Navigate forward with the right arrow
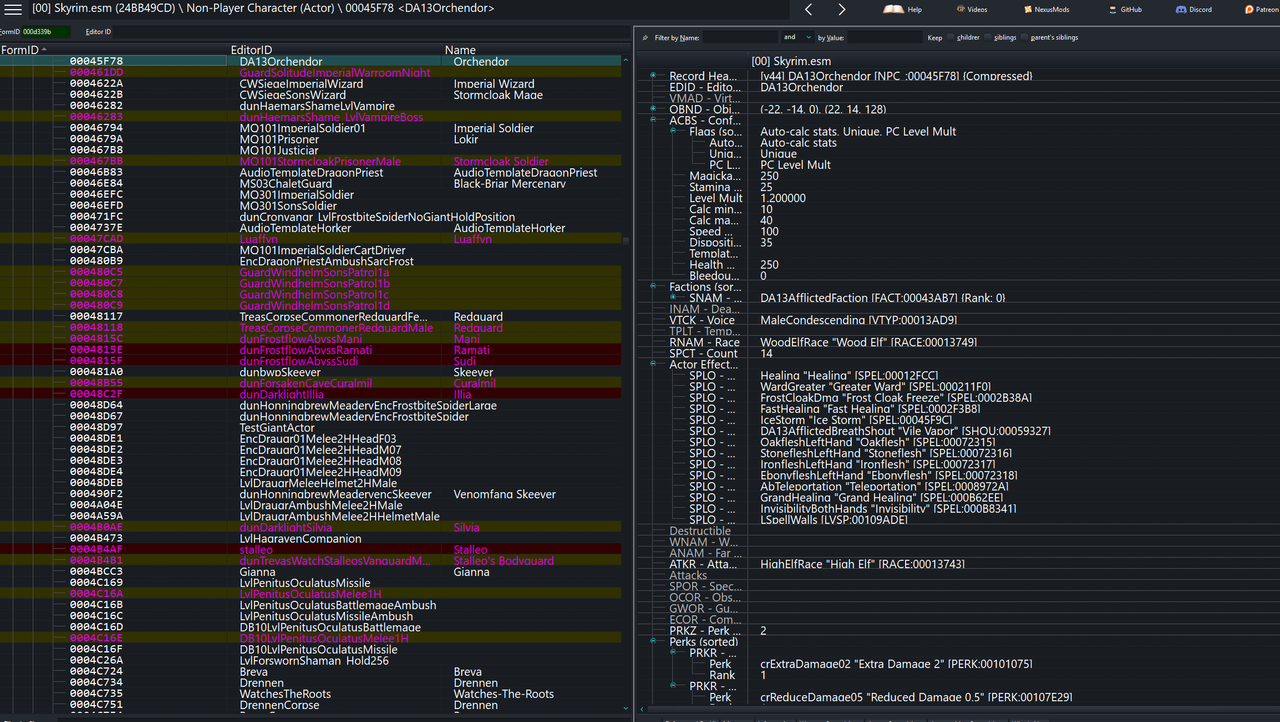Image resolution: width=1280 pixels, height=722 pixels. pos(842,9)
